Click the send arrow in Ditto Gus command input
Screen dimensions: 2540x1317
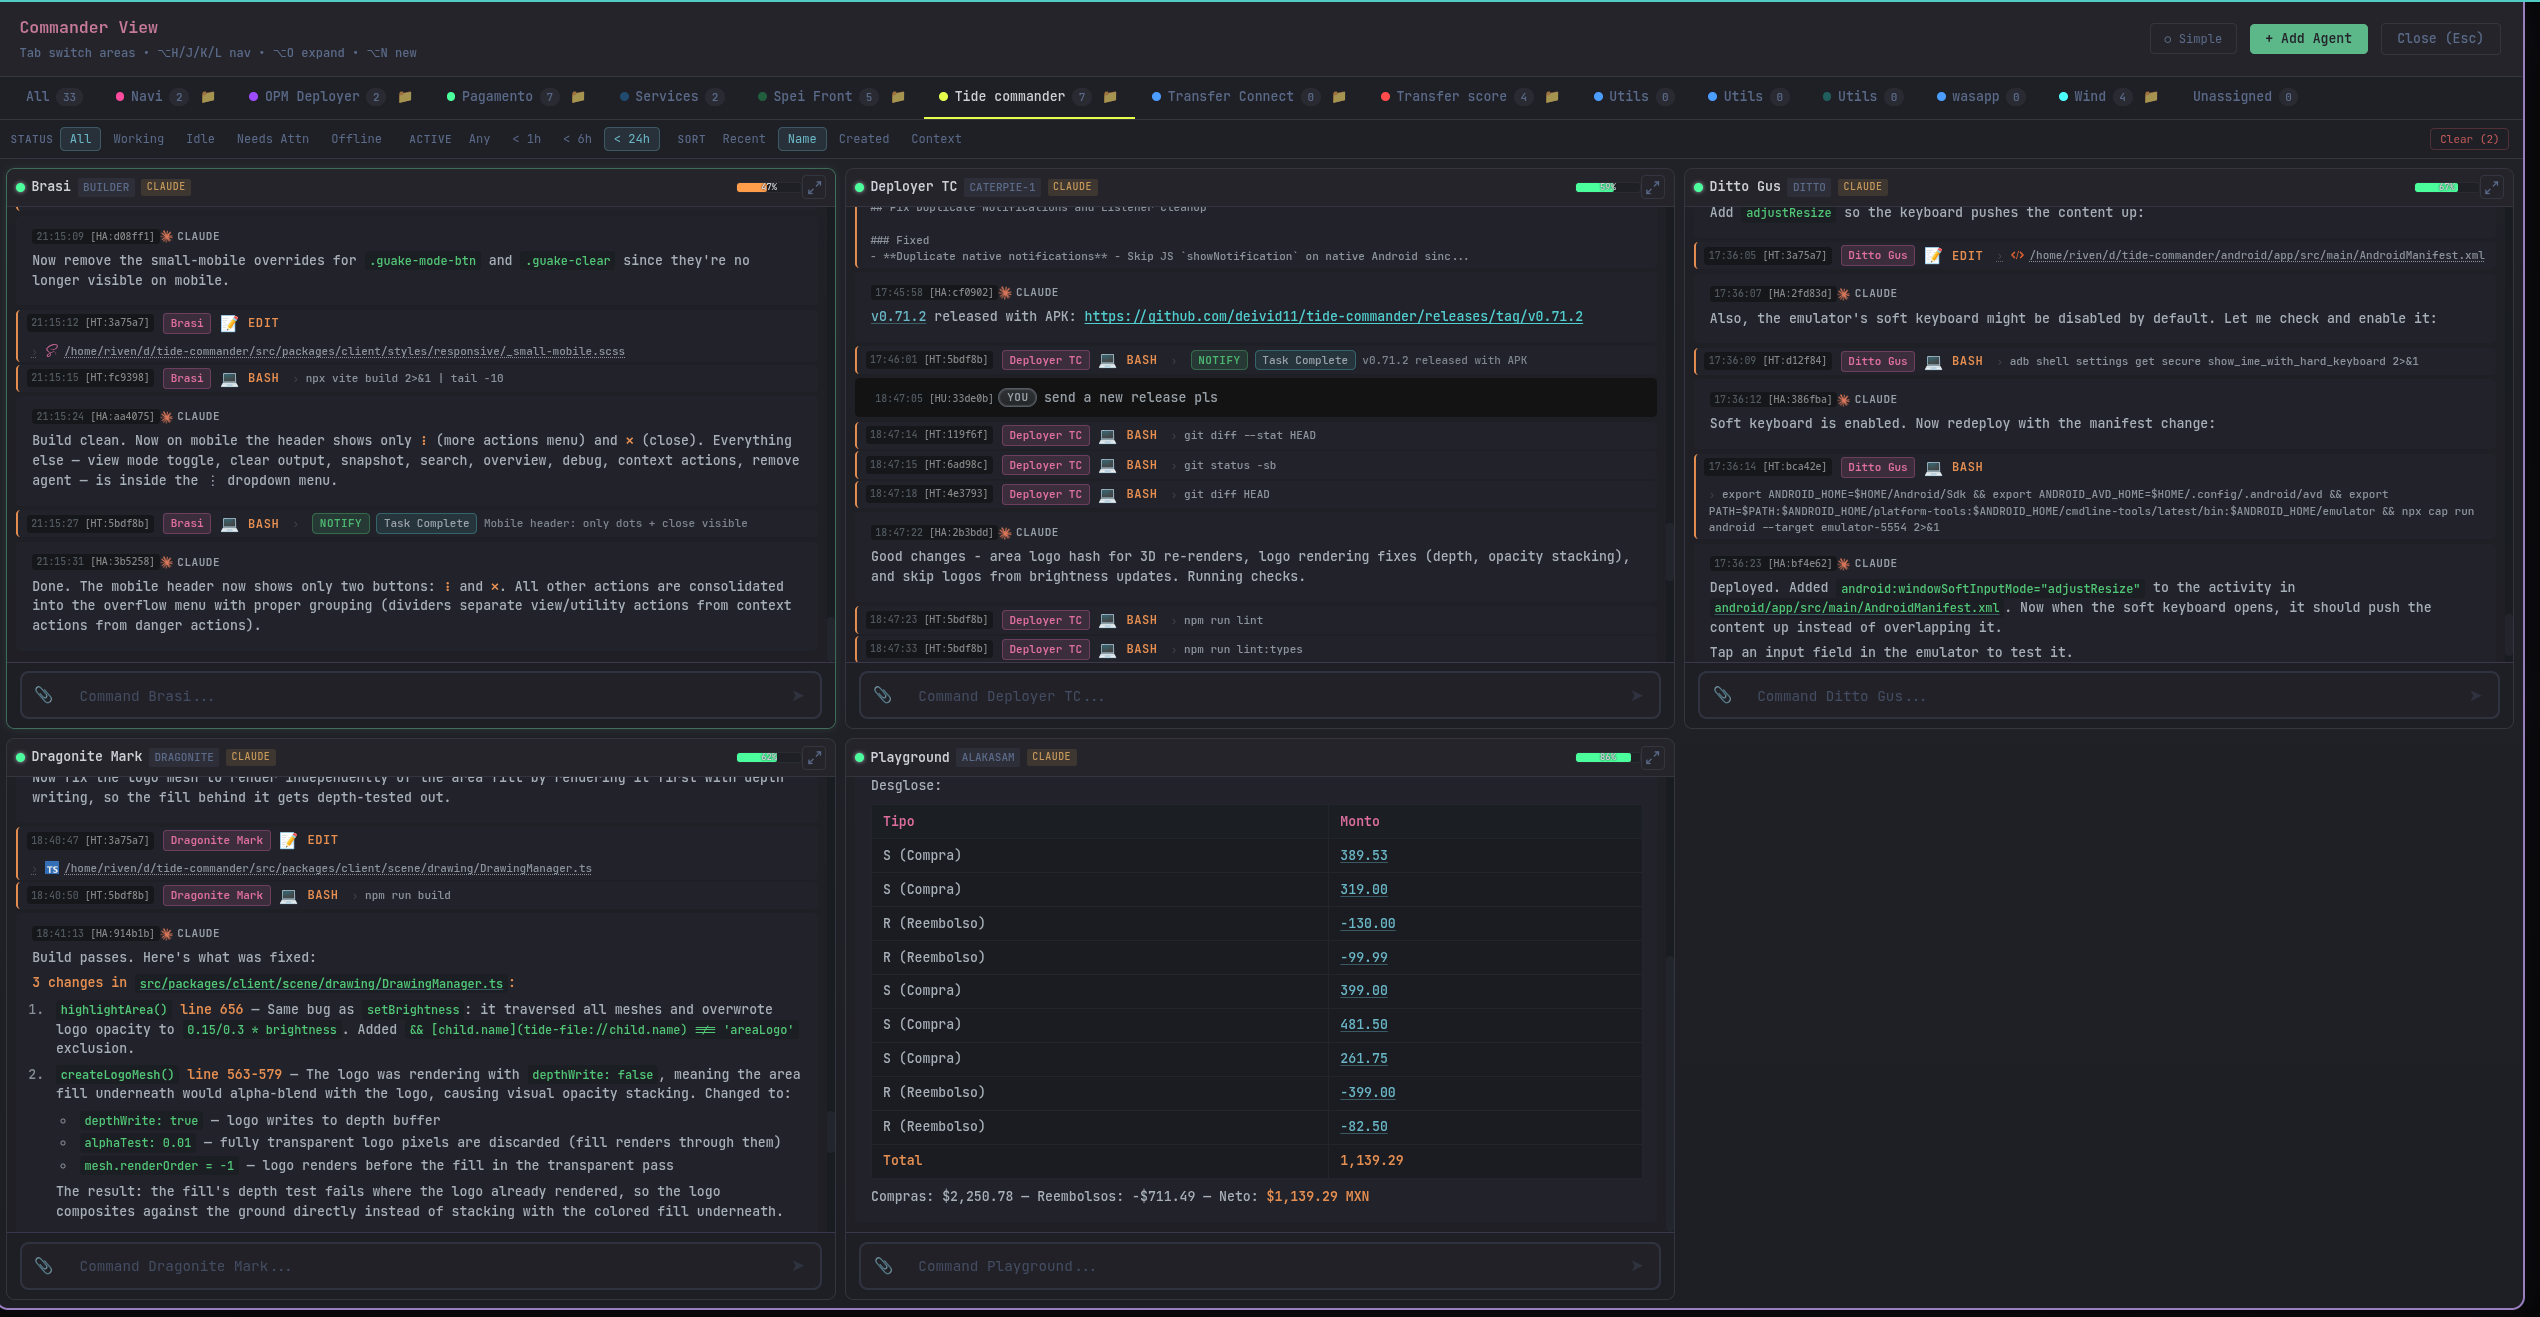2477,695
